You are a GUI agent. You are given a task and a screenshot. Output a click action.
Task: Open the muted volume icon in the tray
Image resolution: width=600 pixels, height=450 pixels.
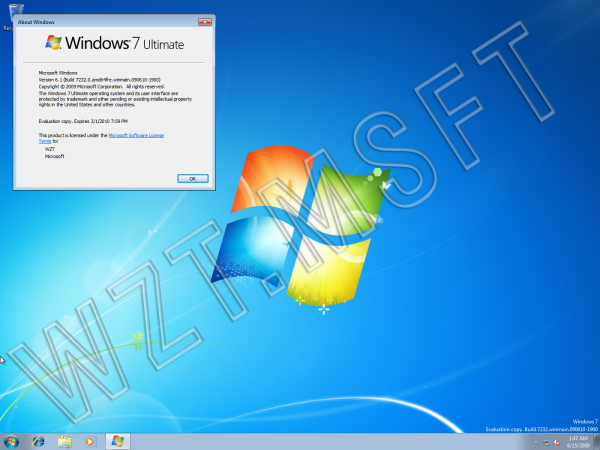coord(557,442)
